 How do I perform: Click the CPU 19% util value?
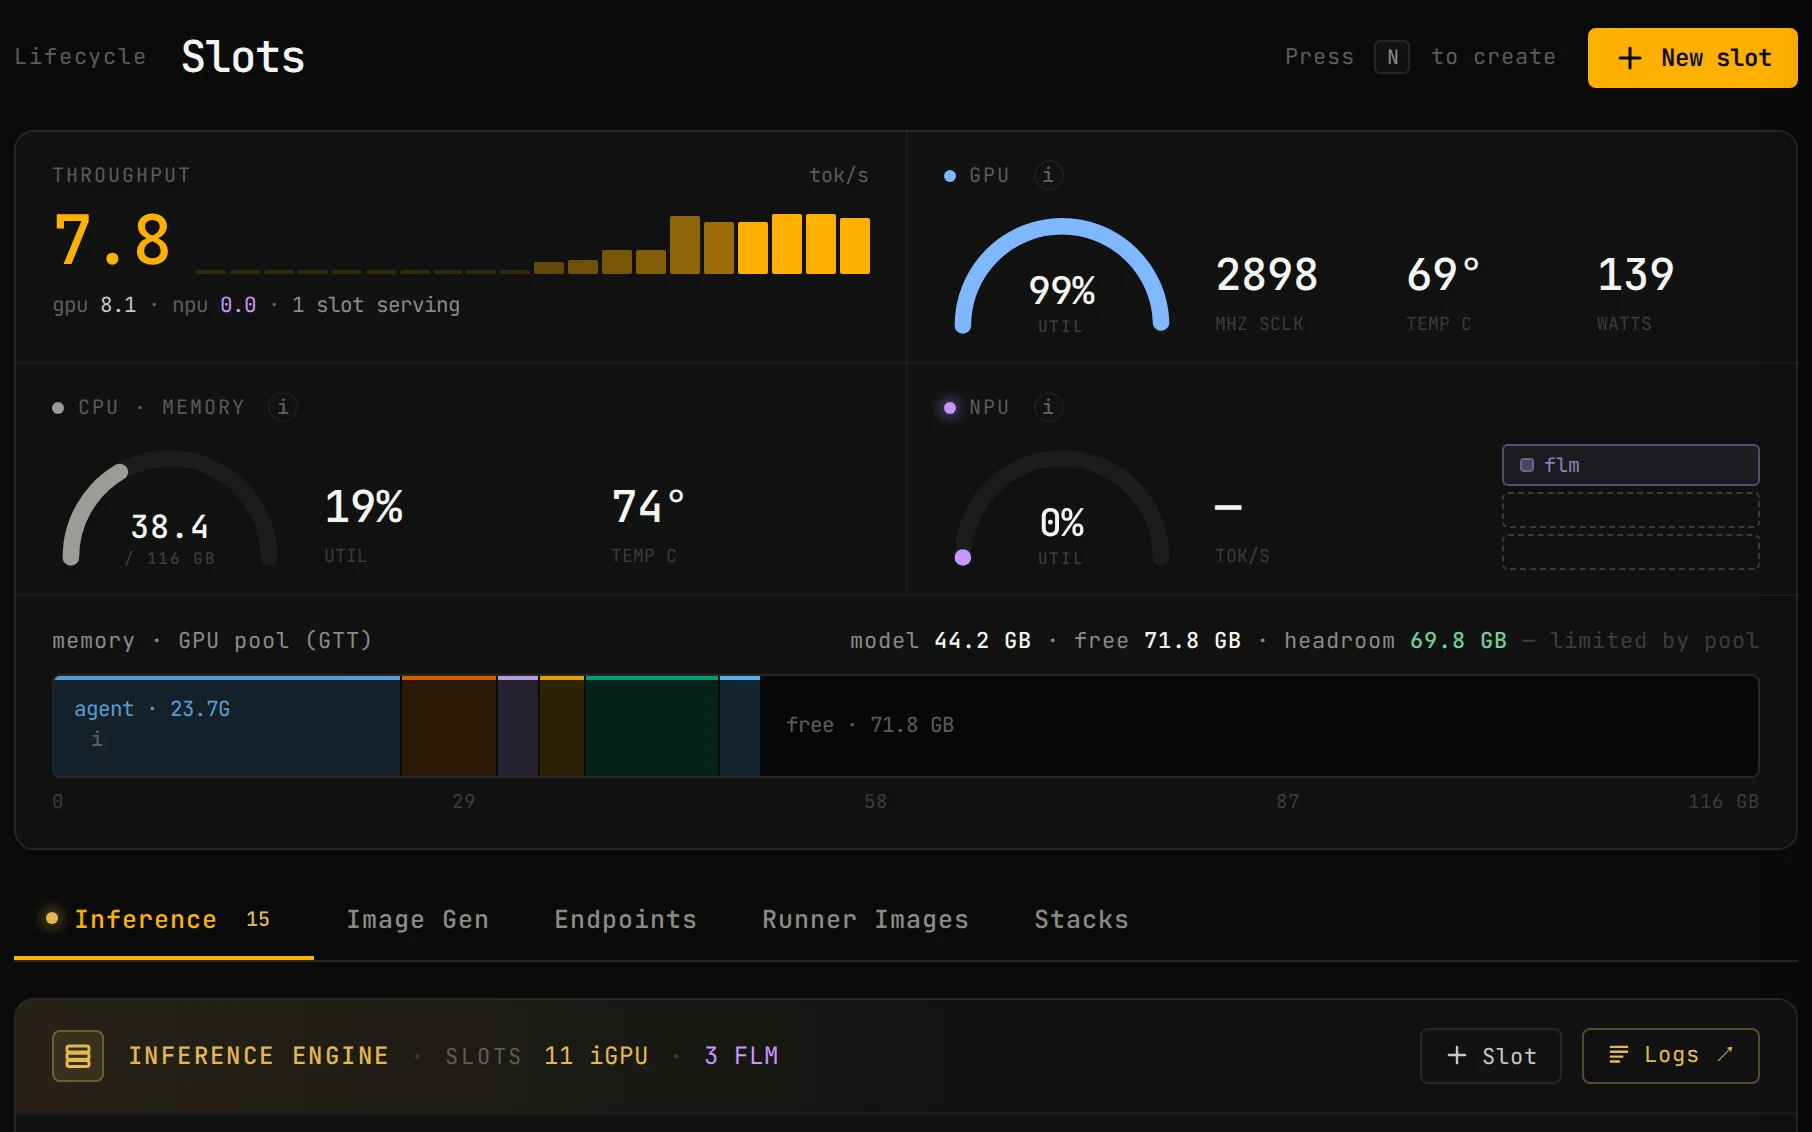click(364, 507)
